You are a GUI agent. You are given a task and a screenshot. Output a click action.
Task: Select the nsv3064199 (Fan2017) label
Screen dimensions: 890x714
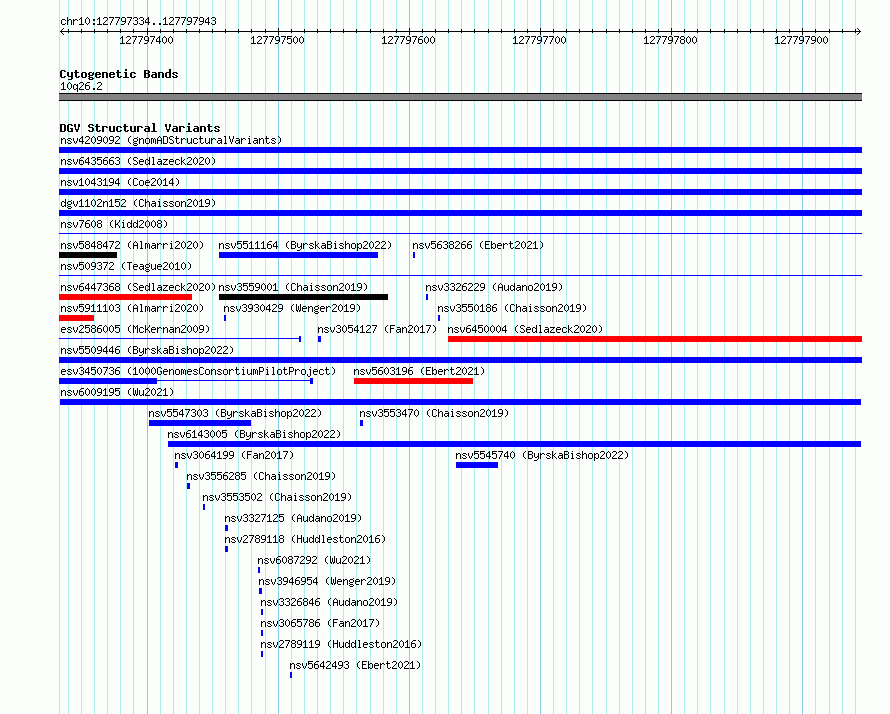pyautogui.click(x=234, y=455)
